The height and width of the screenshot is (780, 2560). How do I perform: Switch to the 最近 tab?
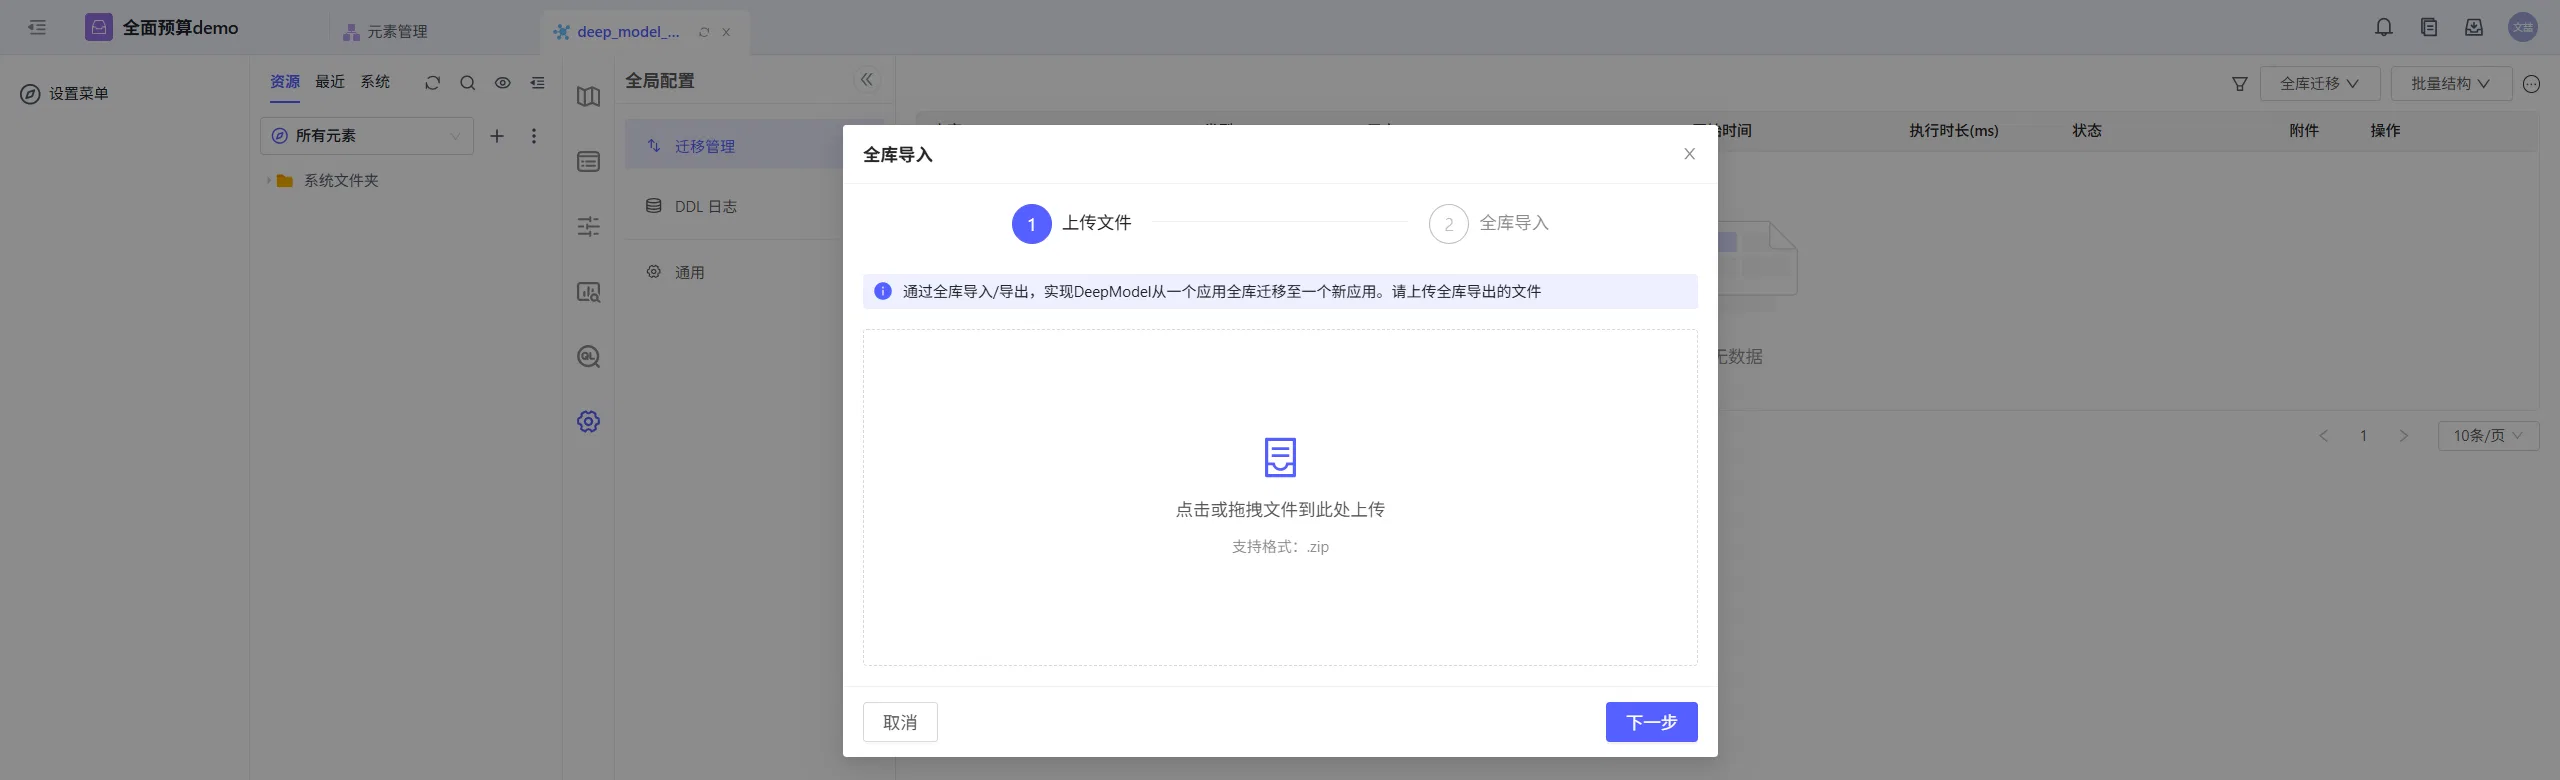tap(330, 82)
